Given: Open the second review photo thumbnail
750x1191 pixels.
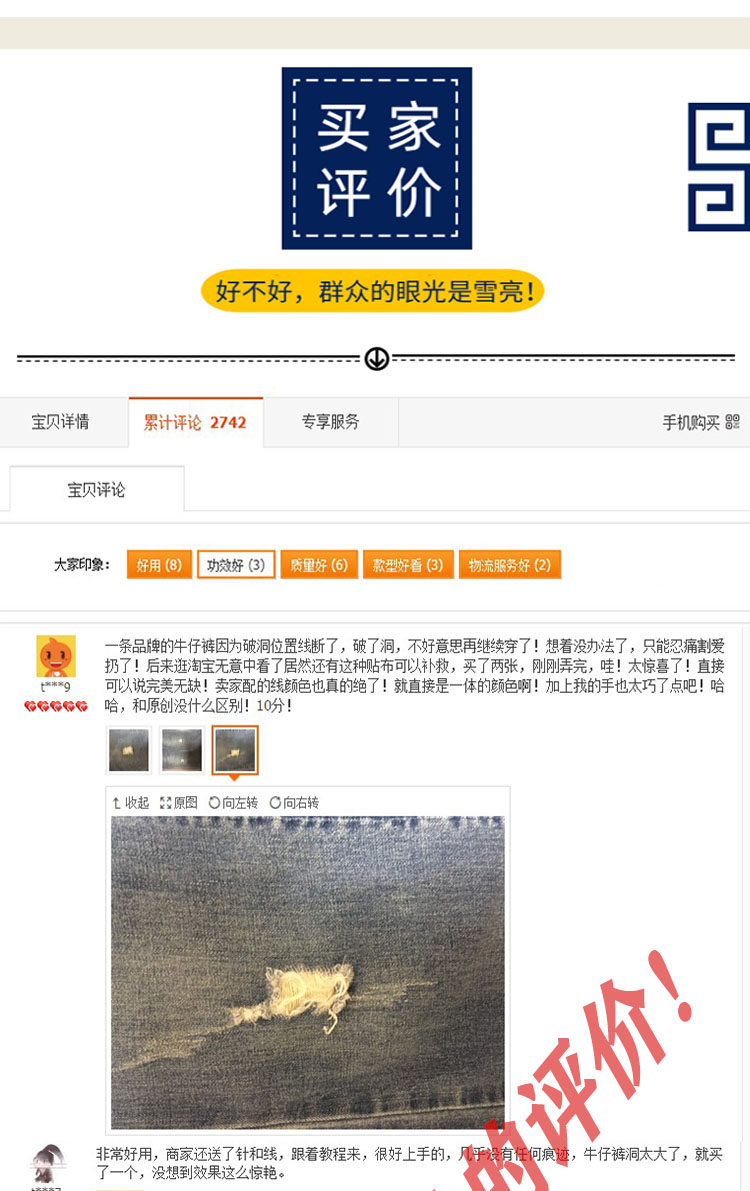Looking at the screenshot, I should click(182, 750).
